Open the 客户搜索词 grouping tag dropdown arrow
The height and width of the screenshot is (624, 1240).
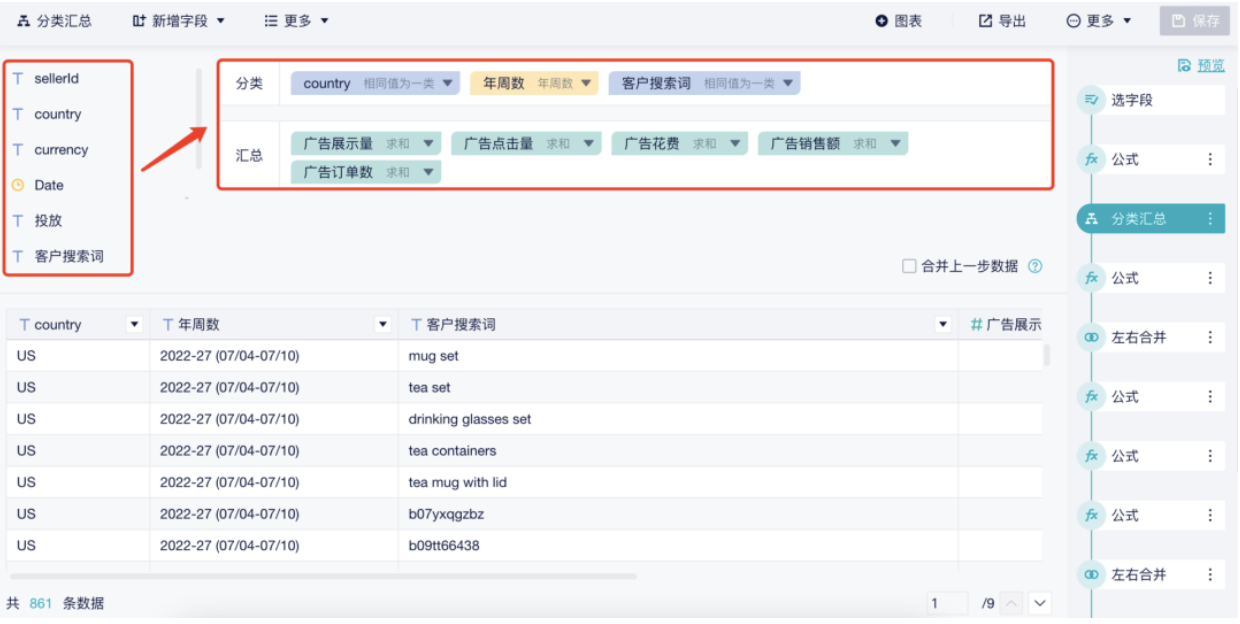(789, 83)
